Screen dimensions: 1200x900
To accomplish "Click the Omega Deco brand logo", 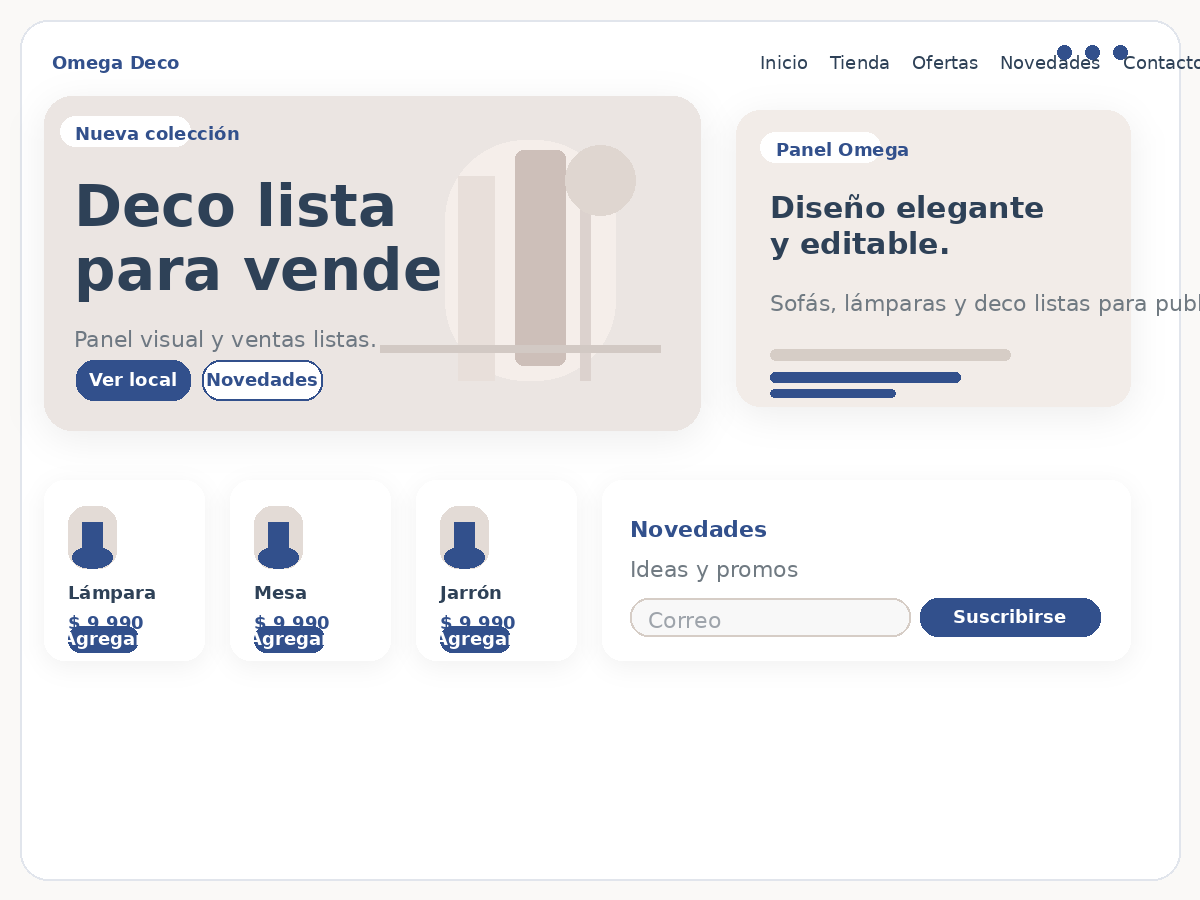I will click(x=115, y=63).
